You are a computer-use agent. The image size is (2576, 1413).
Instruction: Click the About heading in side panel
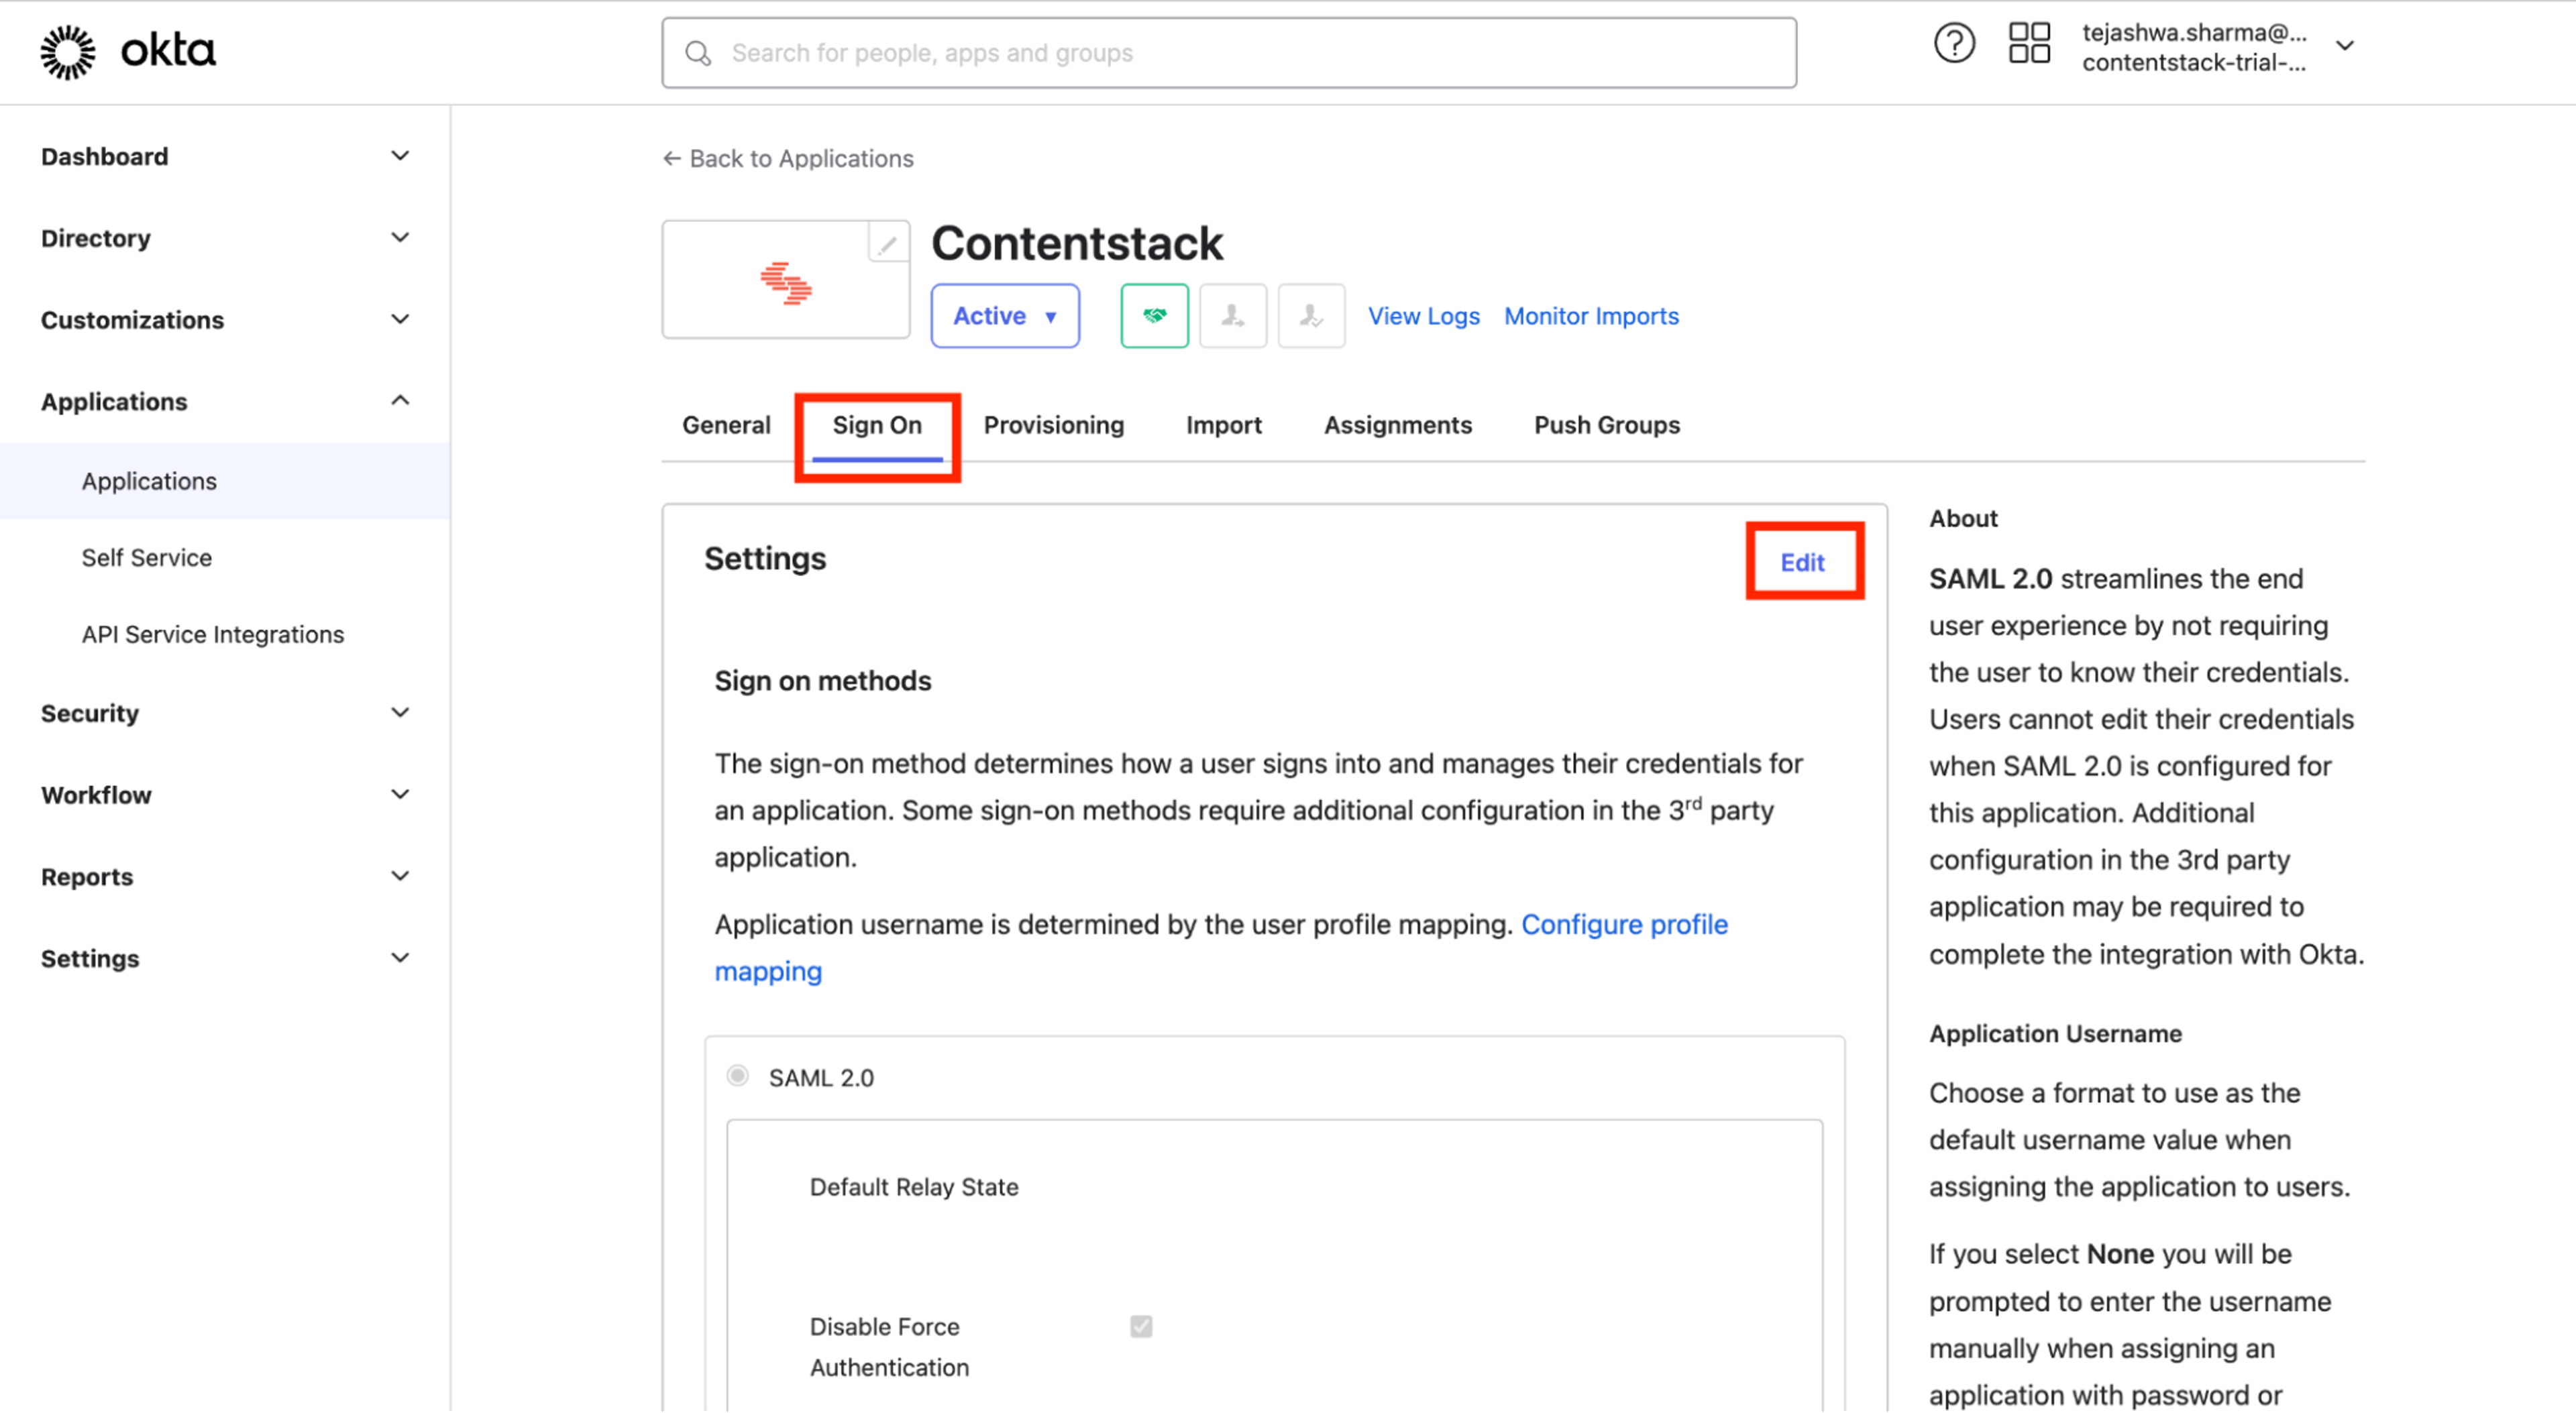coord(1963,518)
